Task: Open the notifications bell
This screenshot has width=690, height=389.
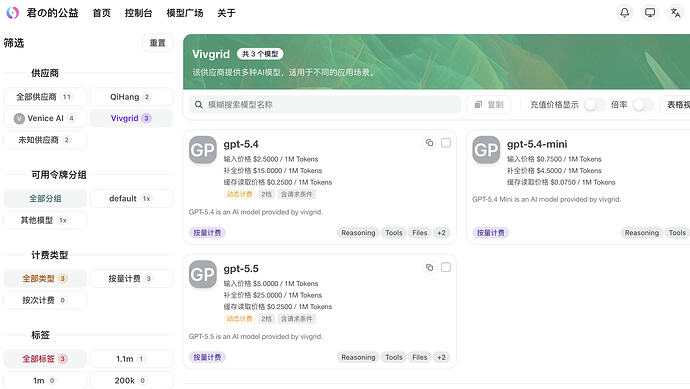Action: click(624, 13)
